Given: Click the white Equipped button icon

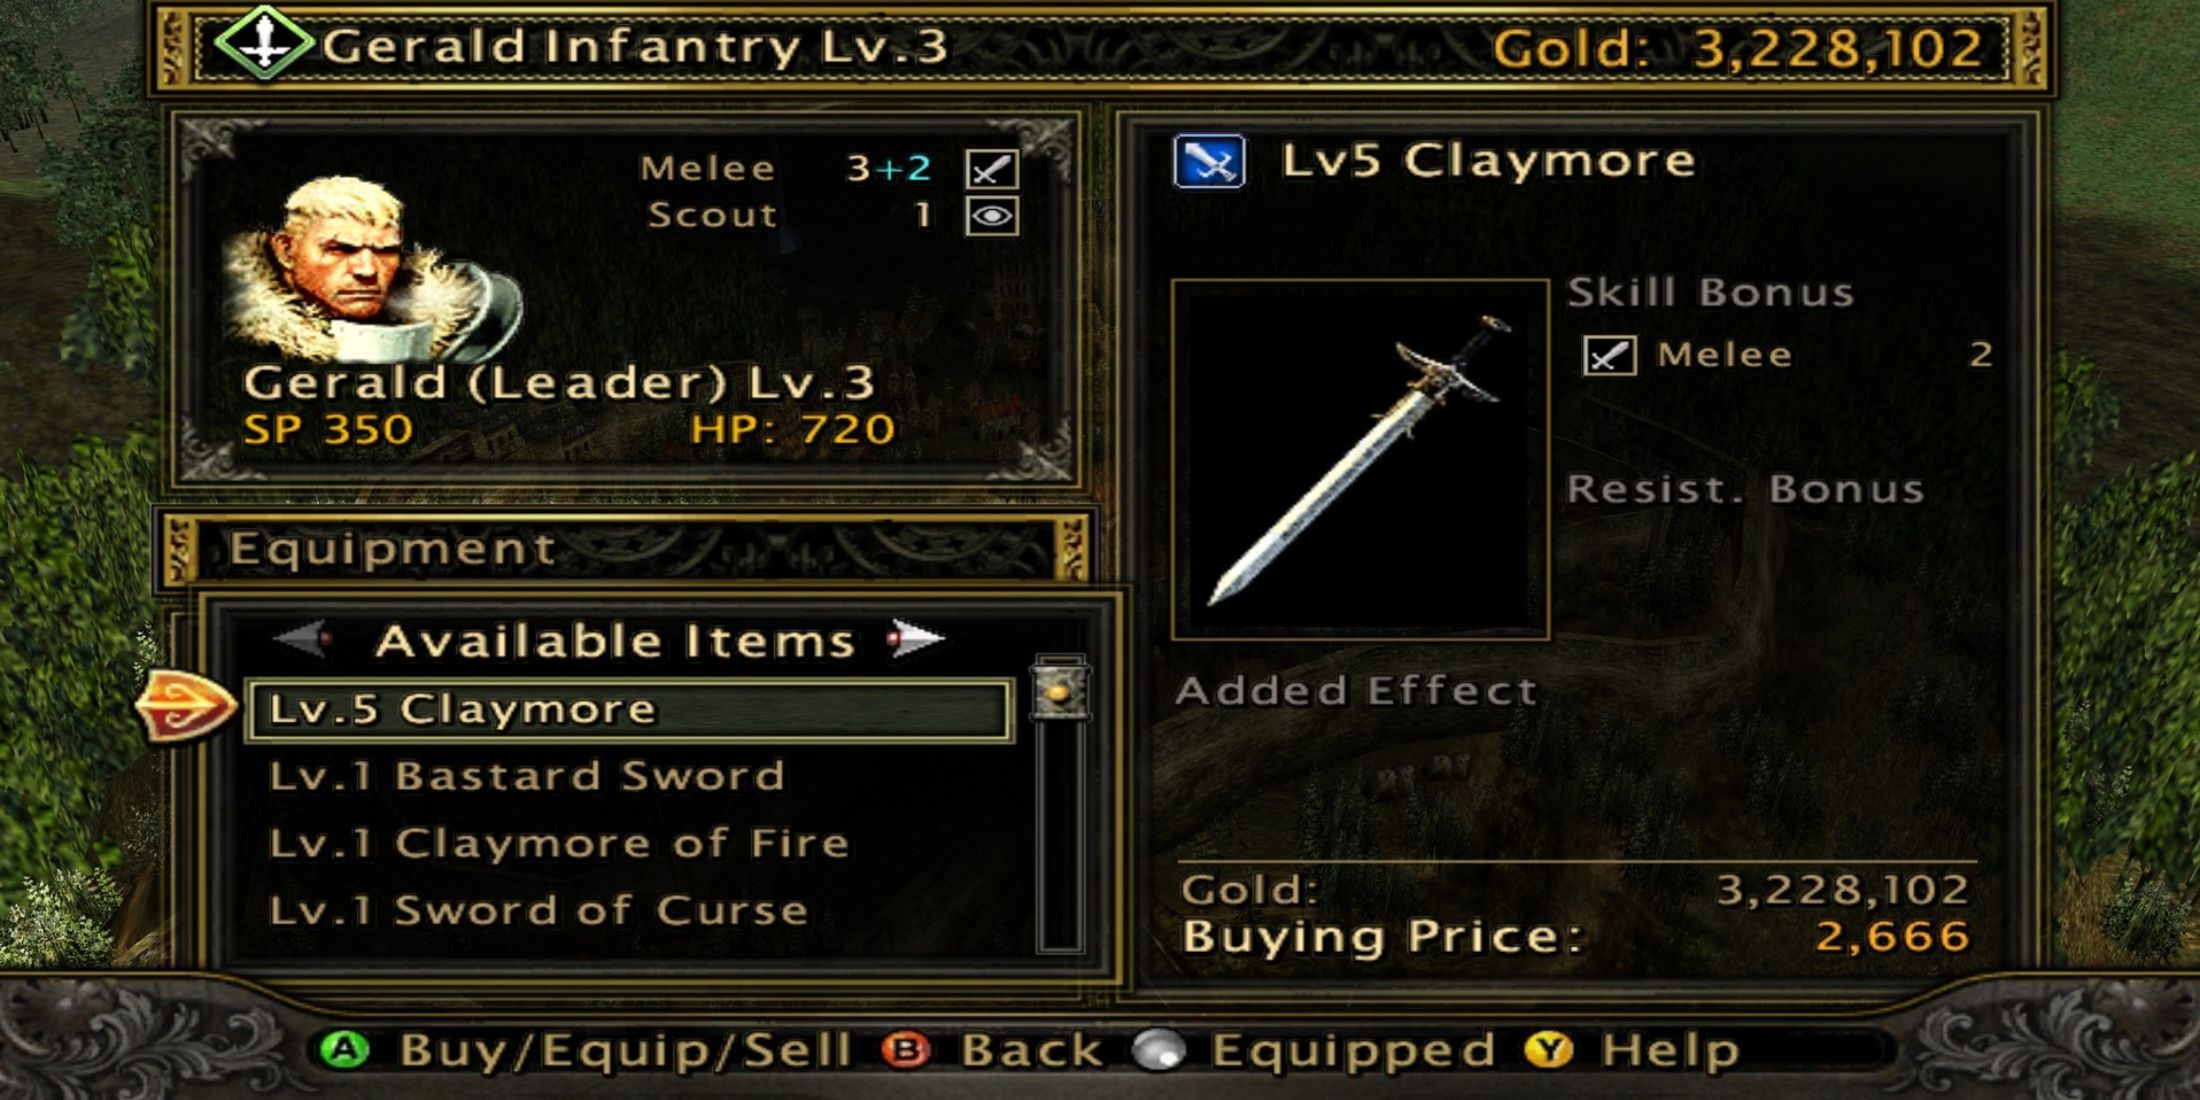Looking at the screenshot, I should point(1160,1050).
